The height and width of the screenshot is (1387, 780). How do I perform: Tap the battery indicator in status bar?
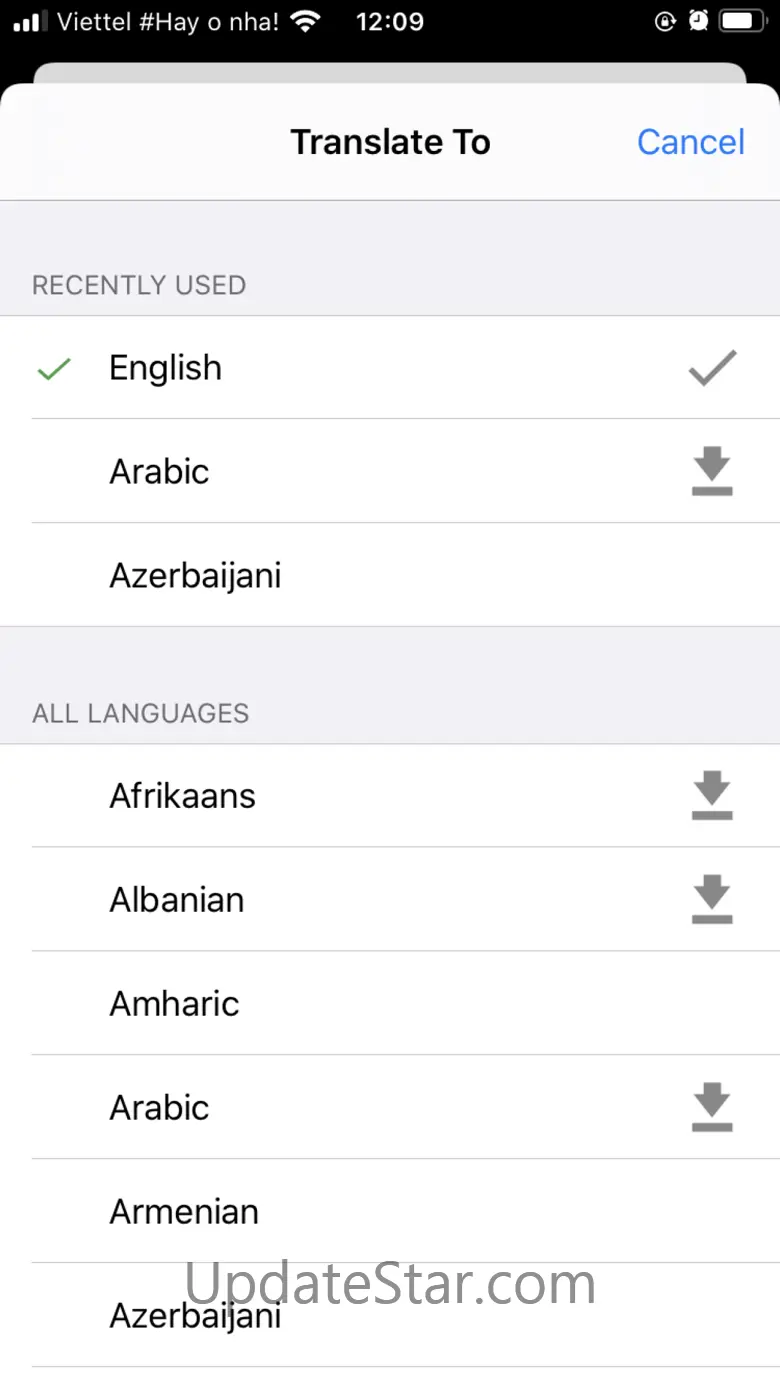click(743, 21)
